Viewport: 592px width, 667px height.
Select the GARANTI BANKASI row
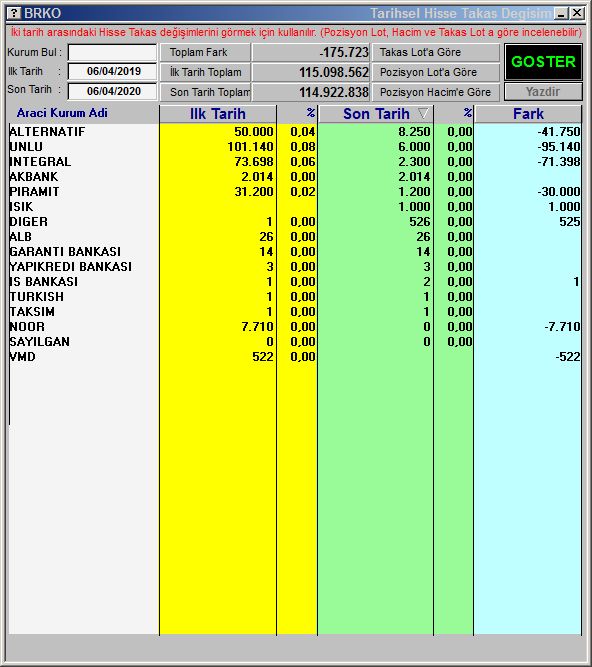(x=295, y=251)
